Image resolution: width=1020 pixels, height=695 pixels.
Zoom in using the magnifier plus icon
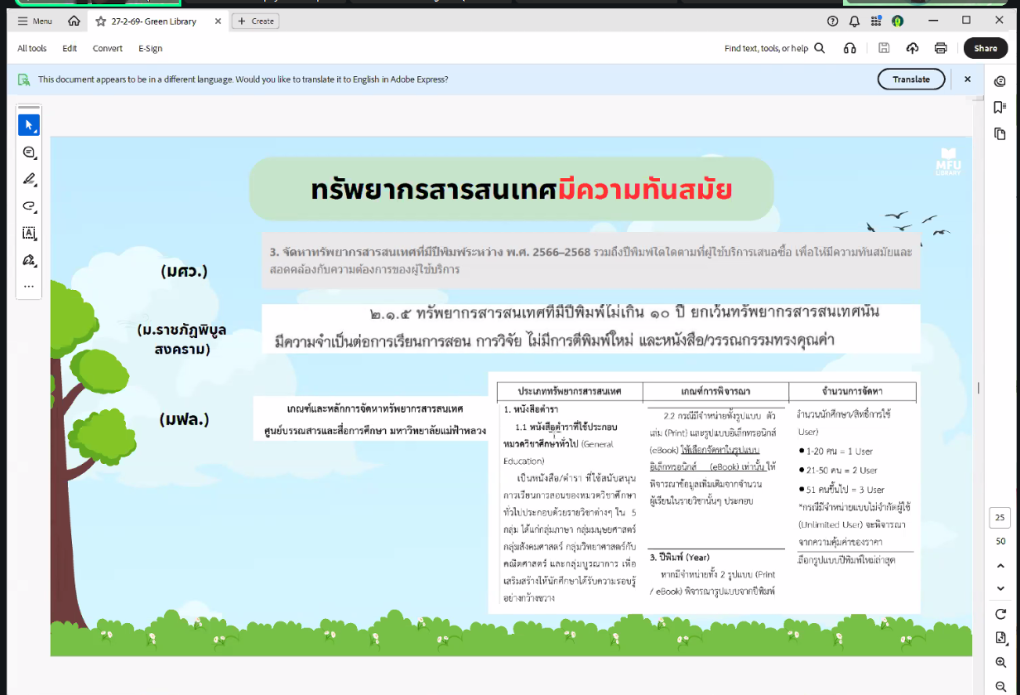pyautogui.click(x=1000, y=662)
